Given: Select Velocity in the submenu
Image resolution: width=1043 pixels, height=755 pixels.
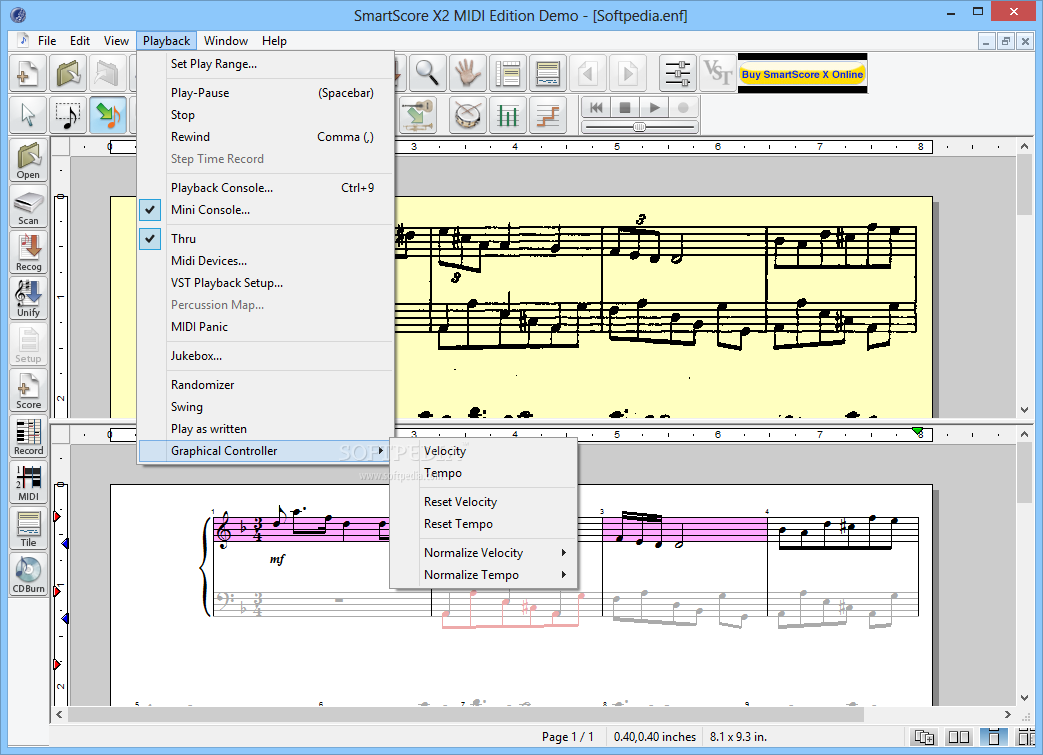Looking at the screenshot, I should (484, 450).
